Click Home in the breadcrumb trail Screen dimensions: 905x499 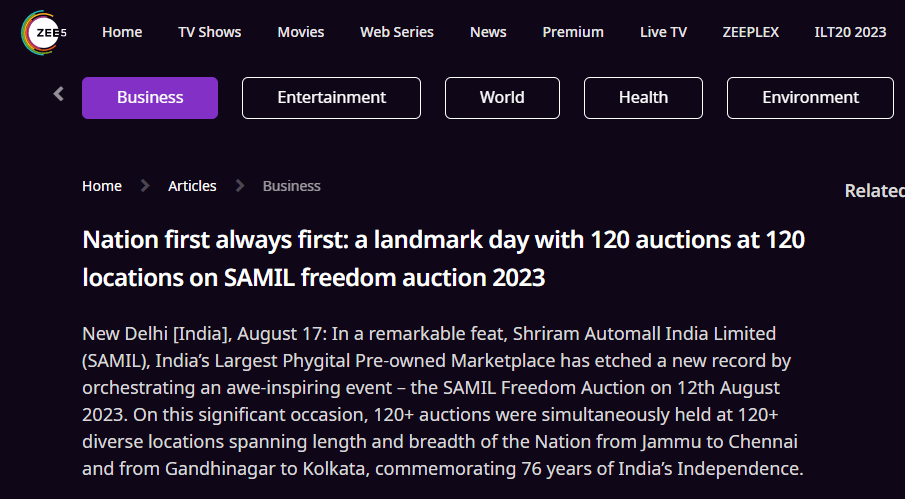click(x=102, y=186)
